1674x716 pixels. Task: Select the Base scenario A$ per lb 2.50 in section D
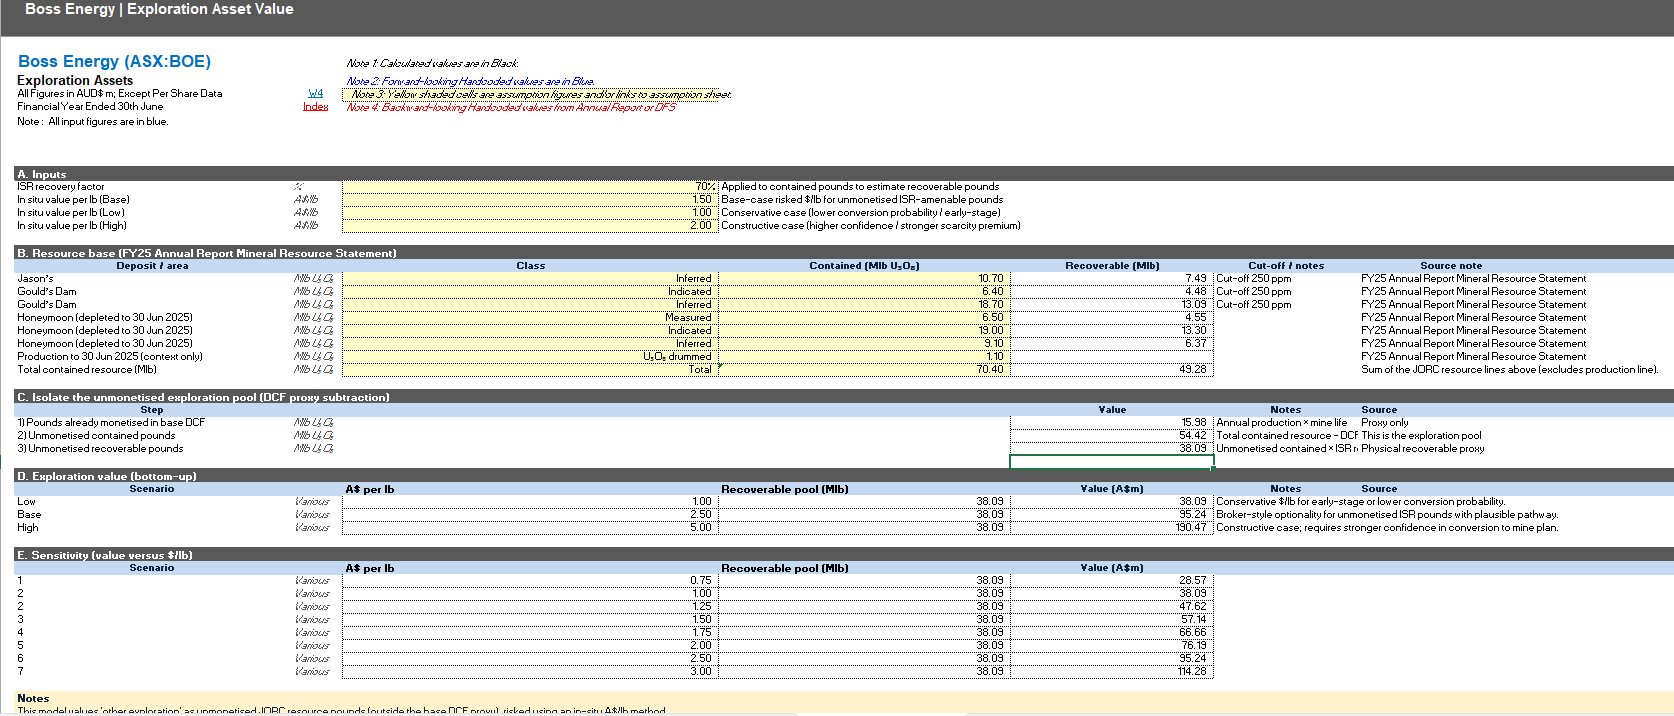point(530,514)
